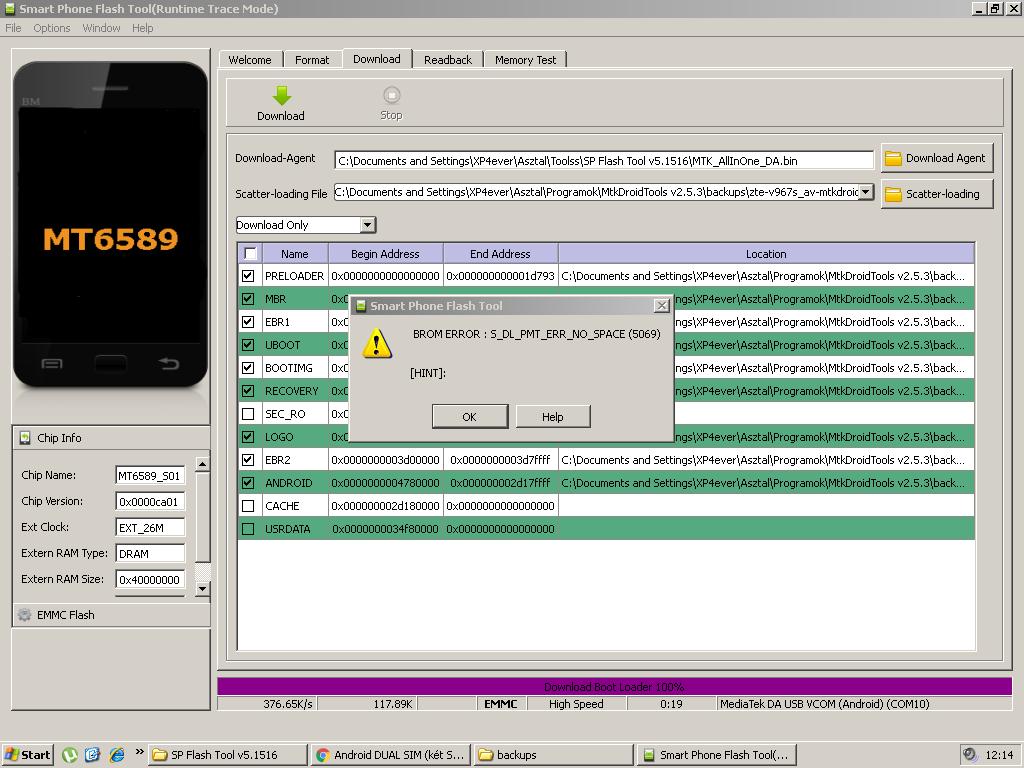Click the MediaTek DA USB VCOM status text
The height and width of the screenshot is (768, 1024).
[x=824, y=704]
